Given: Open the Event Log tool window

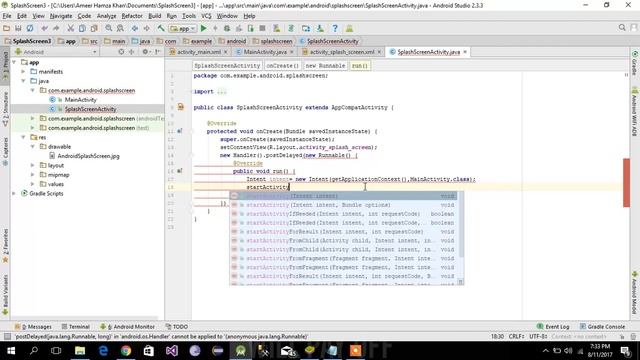Looking at the screenshot, I should click(553, 327).
